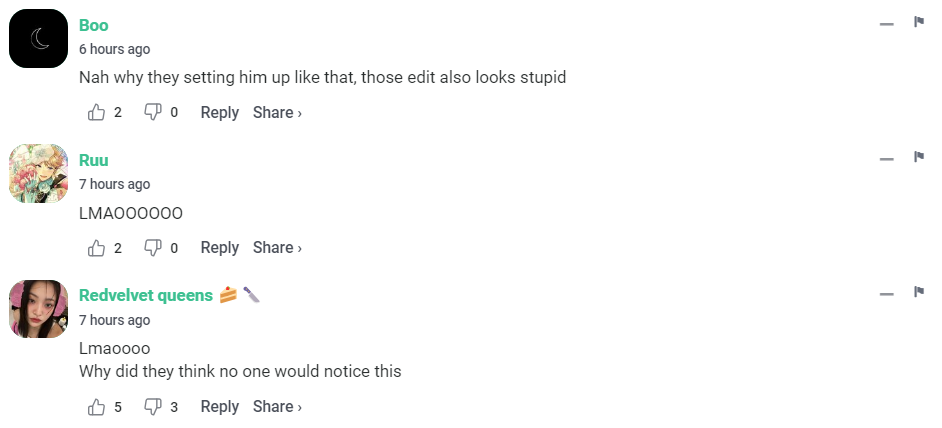Image resolution: width=942 pixels, height=428 pixels.
Task: Like Boo's comment with thumbs up
Action: [97, 113]
